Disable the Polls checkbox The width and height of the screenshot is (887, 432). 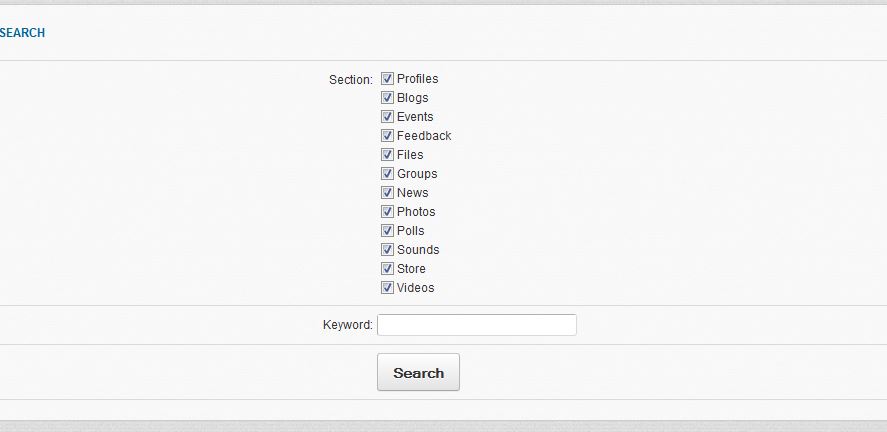pos(387,231)
